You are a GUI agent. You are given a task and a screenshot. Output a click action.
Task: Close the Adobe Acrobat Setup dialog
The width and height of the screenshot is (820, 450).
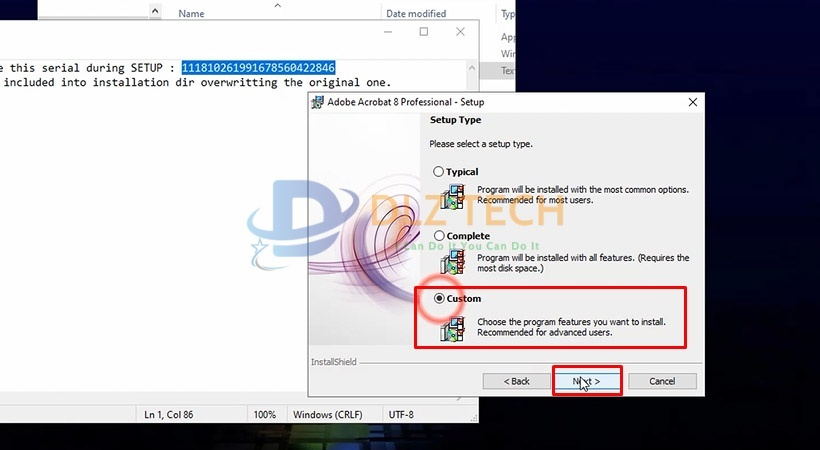(692, 102)
